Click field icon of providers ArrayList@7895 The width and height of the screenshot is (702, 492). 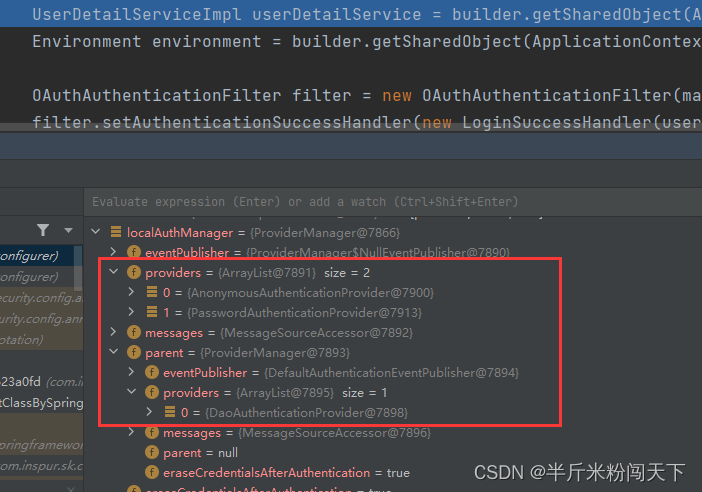152,392
